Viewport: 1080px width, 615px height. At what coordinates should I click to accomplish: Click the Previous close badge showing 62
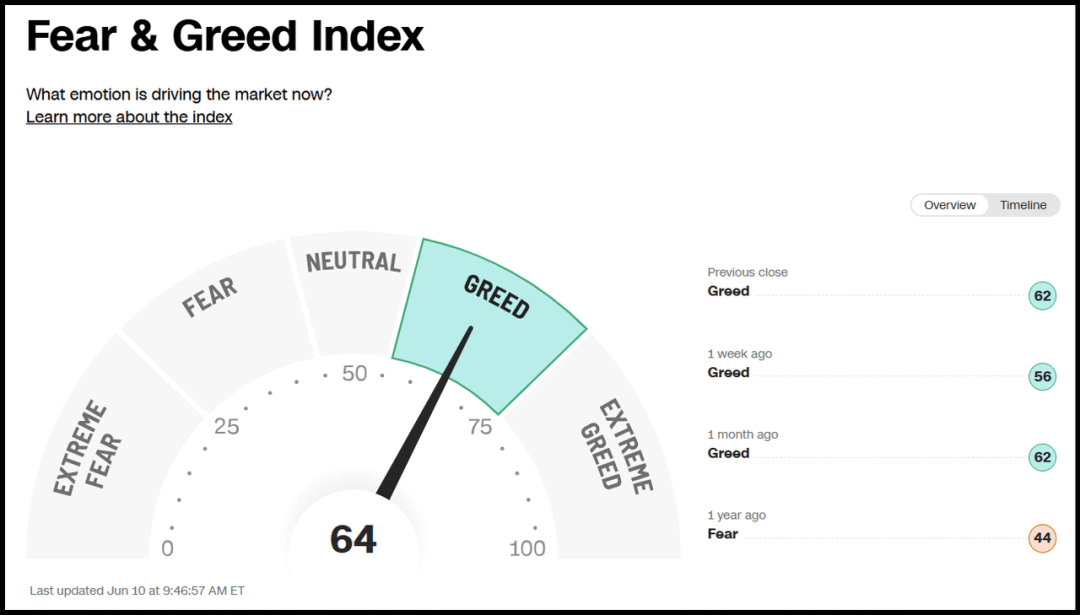click(x=1042, y=296)
